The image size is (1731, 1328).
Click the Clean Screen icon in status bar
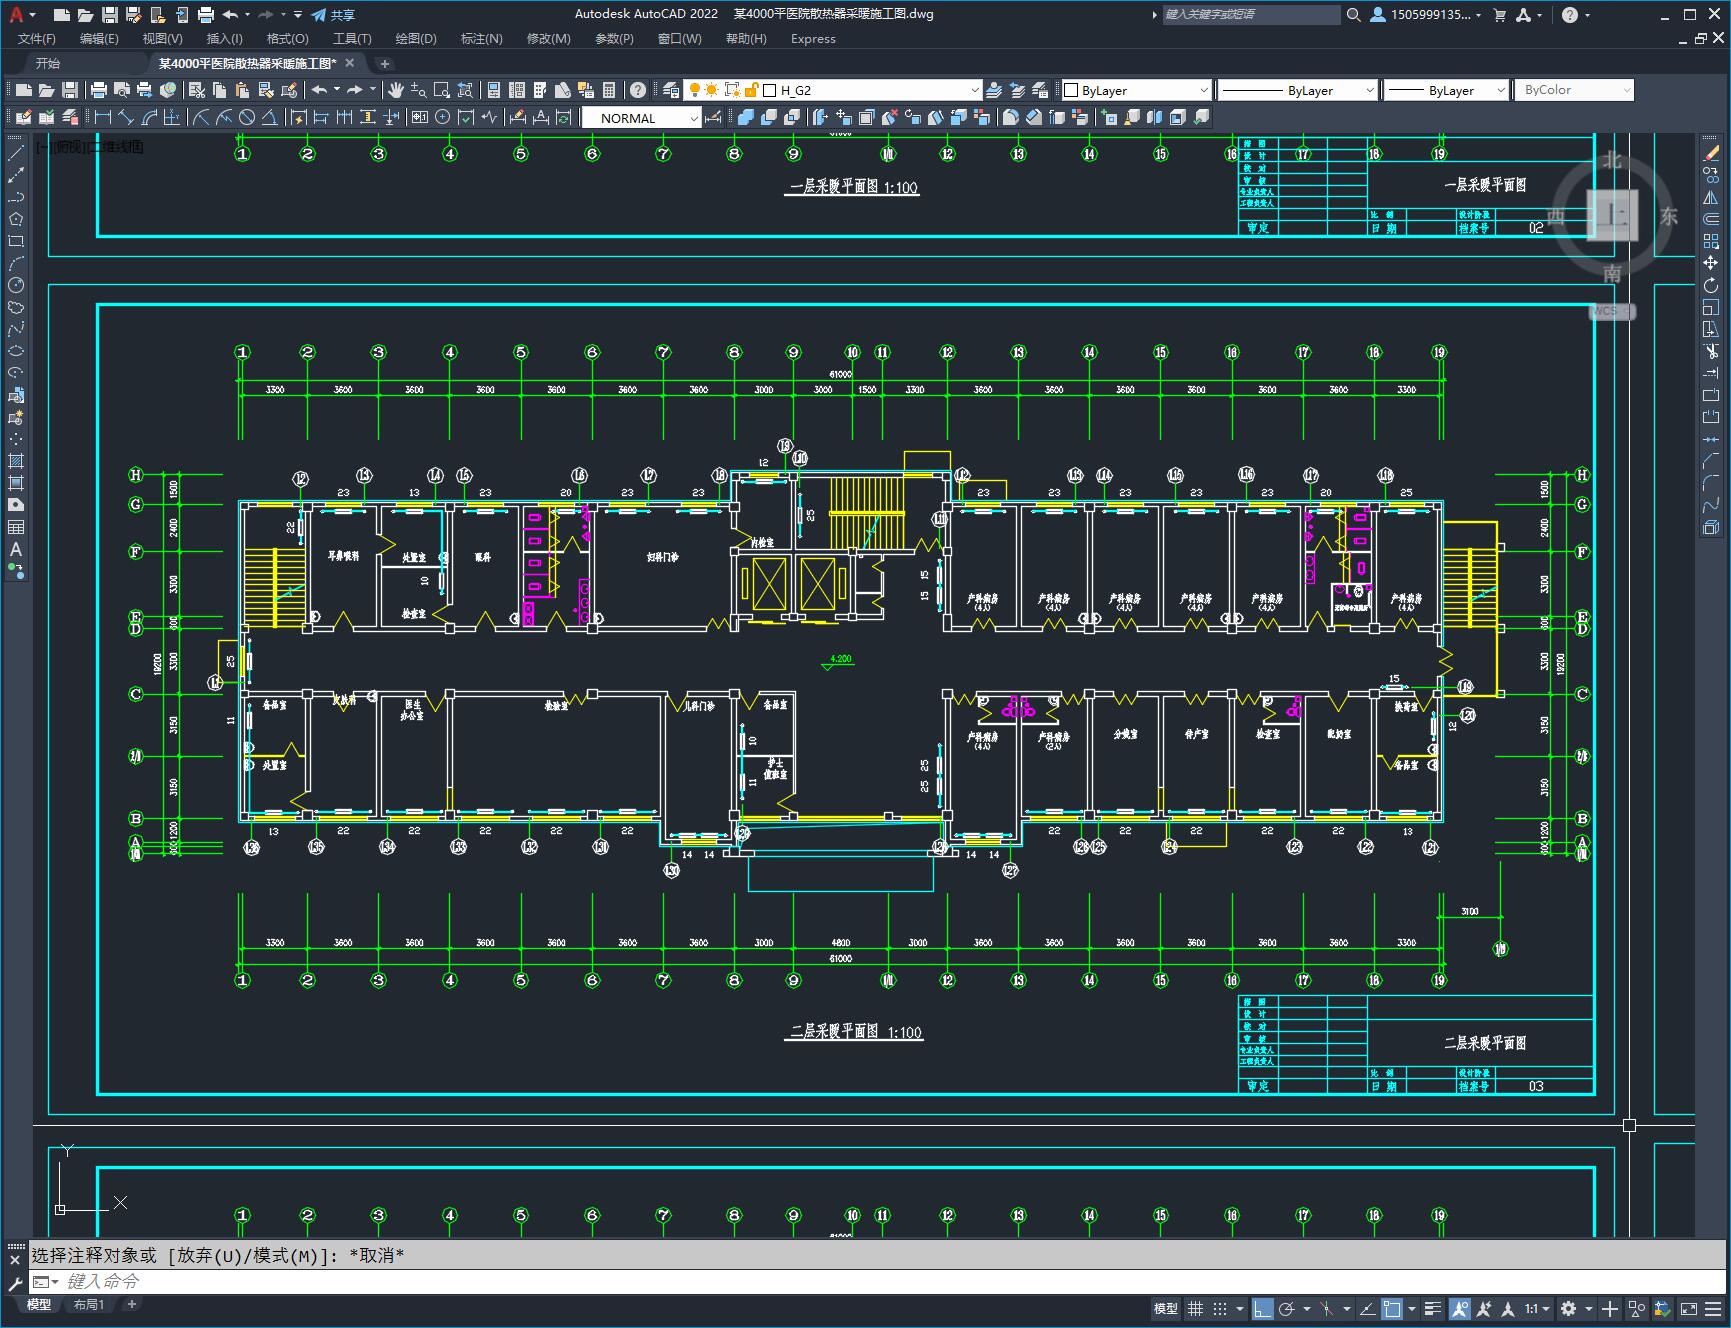tap(1687, 1308)
